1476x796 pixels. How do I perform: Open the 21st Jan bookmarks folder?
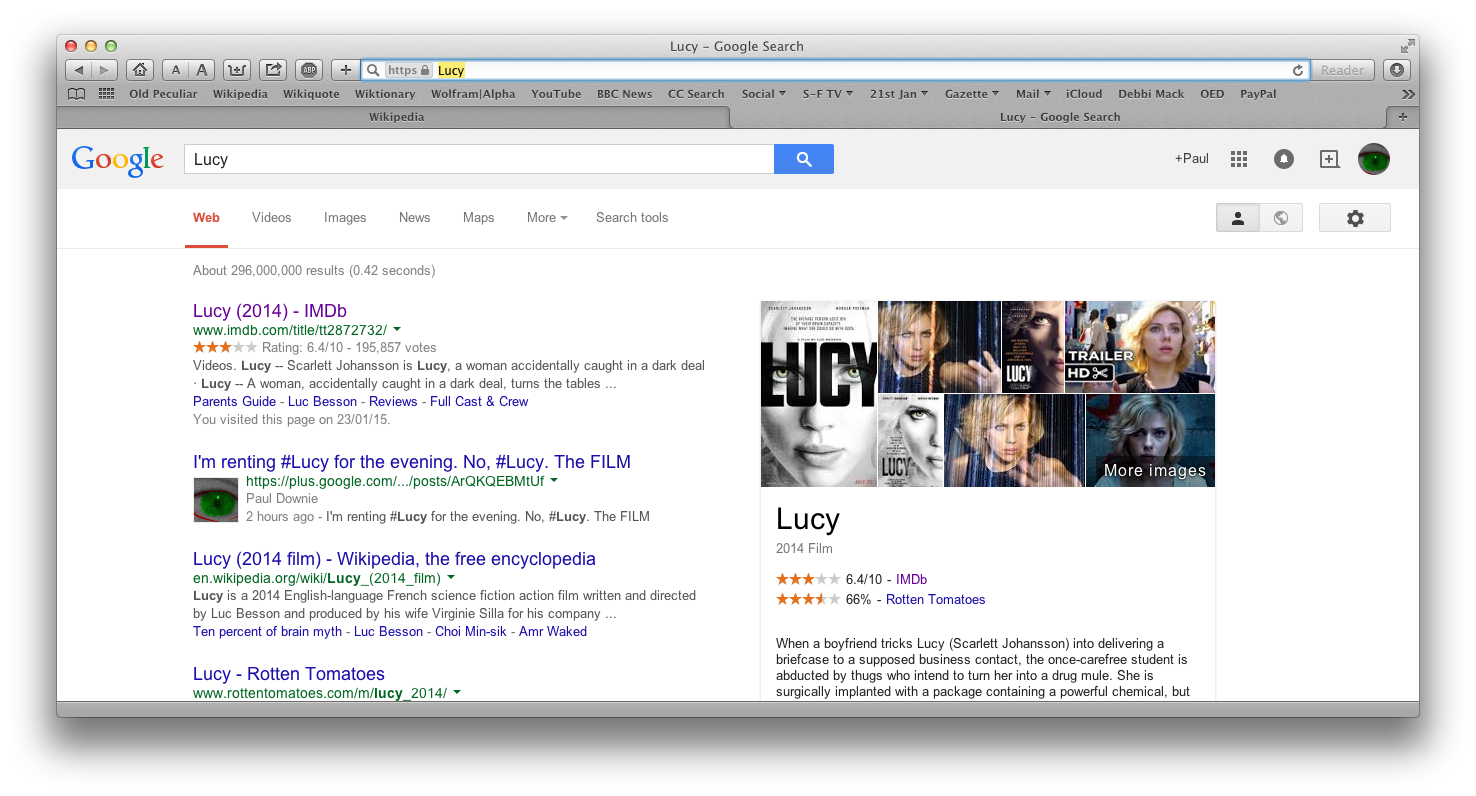click(x=899, y=94)
